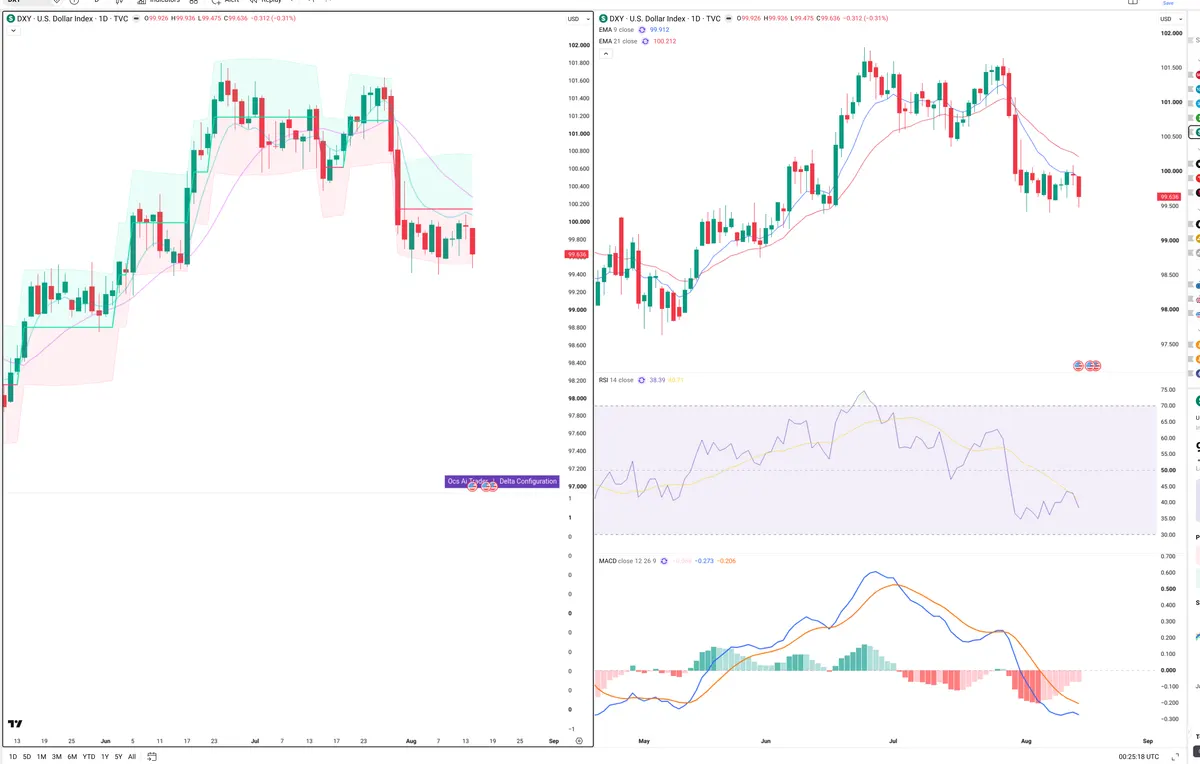Click the icon next to RSI 14 close

coord(641,380)
